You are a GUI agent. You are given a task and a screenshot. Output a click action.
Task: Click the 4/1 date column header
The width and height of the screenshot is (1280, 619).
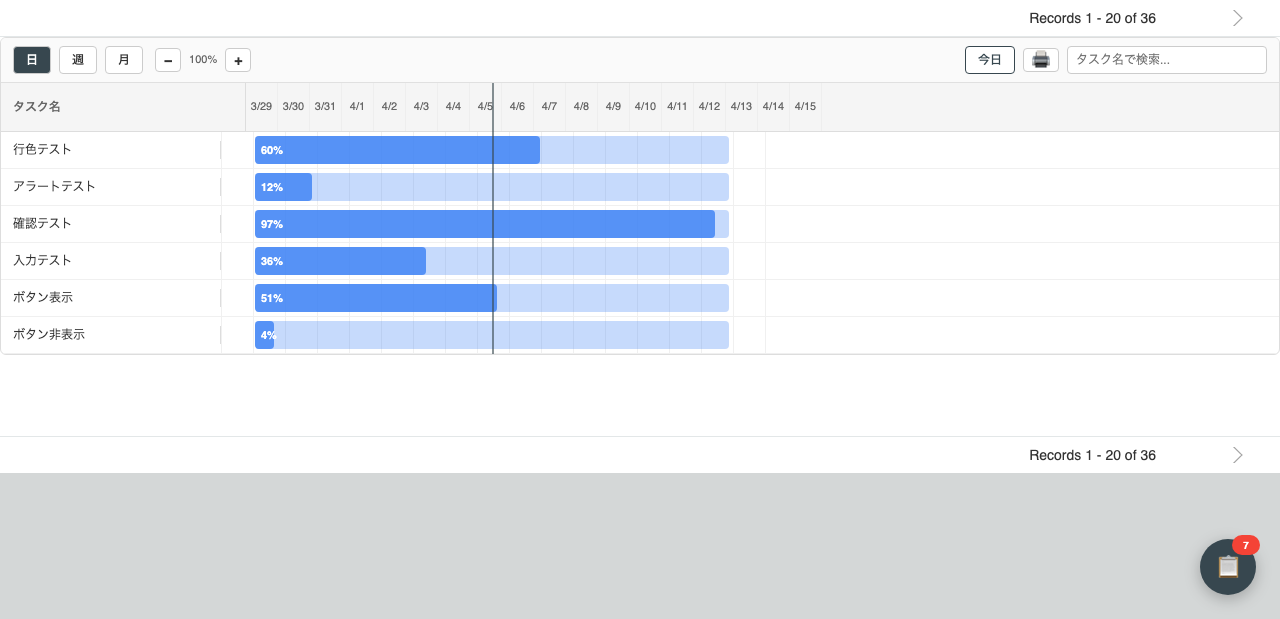357,106
